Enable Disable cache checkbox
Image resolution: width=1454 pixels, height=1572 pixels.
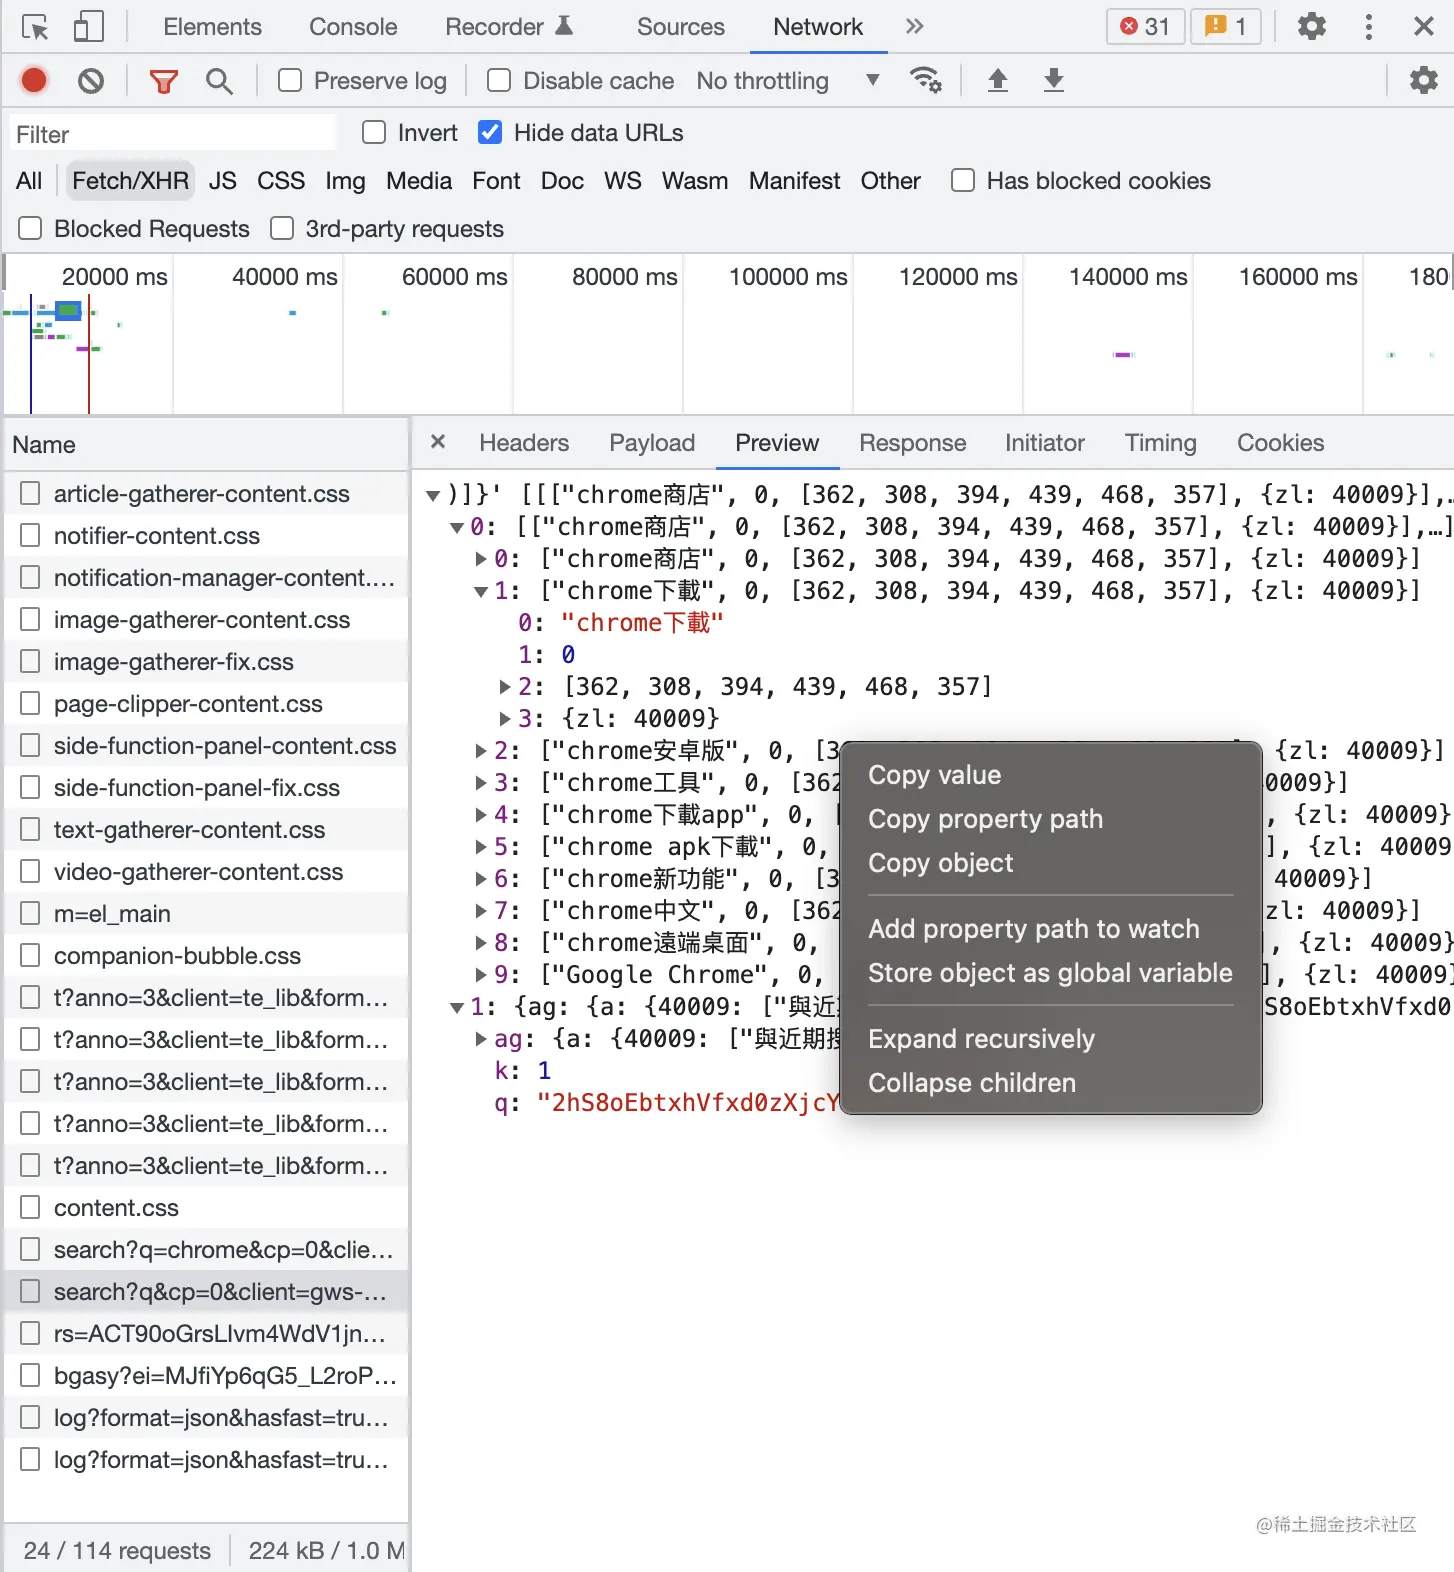[x=499, y=80]
